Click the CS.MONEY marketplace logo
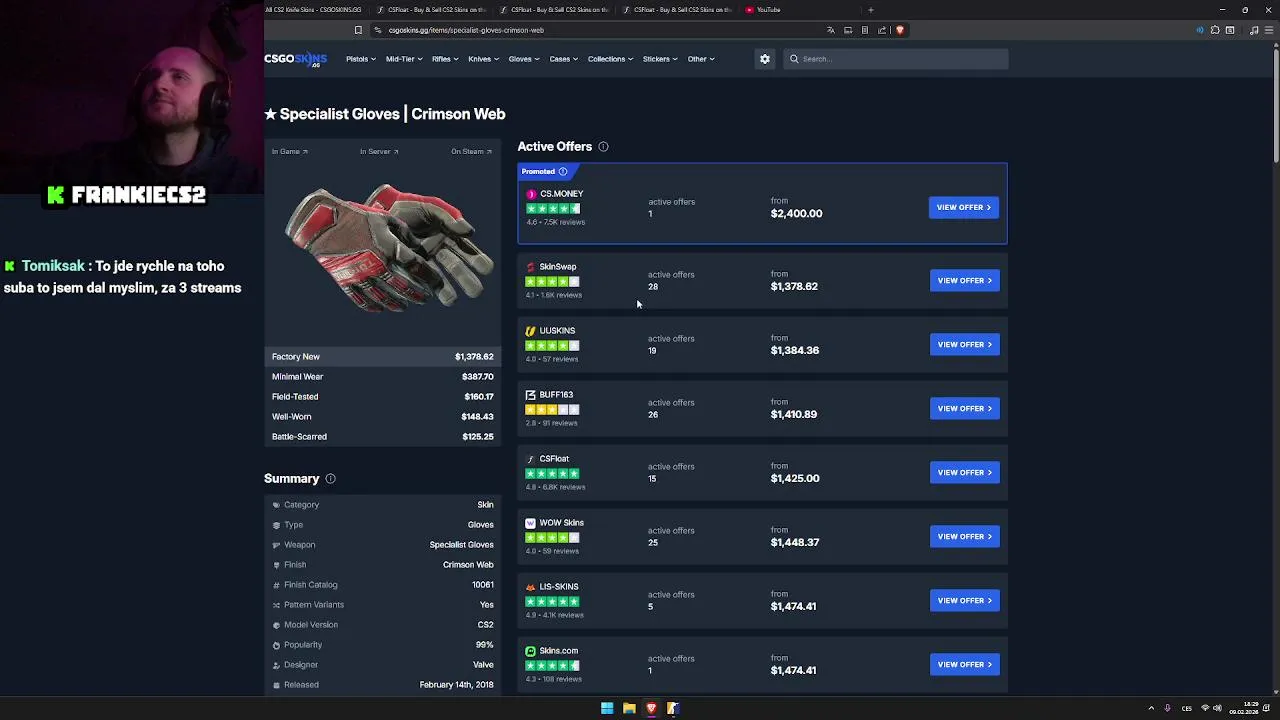The width and height of the screenshot is (1280, 720). [531, 194]
